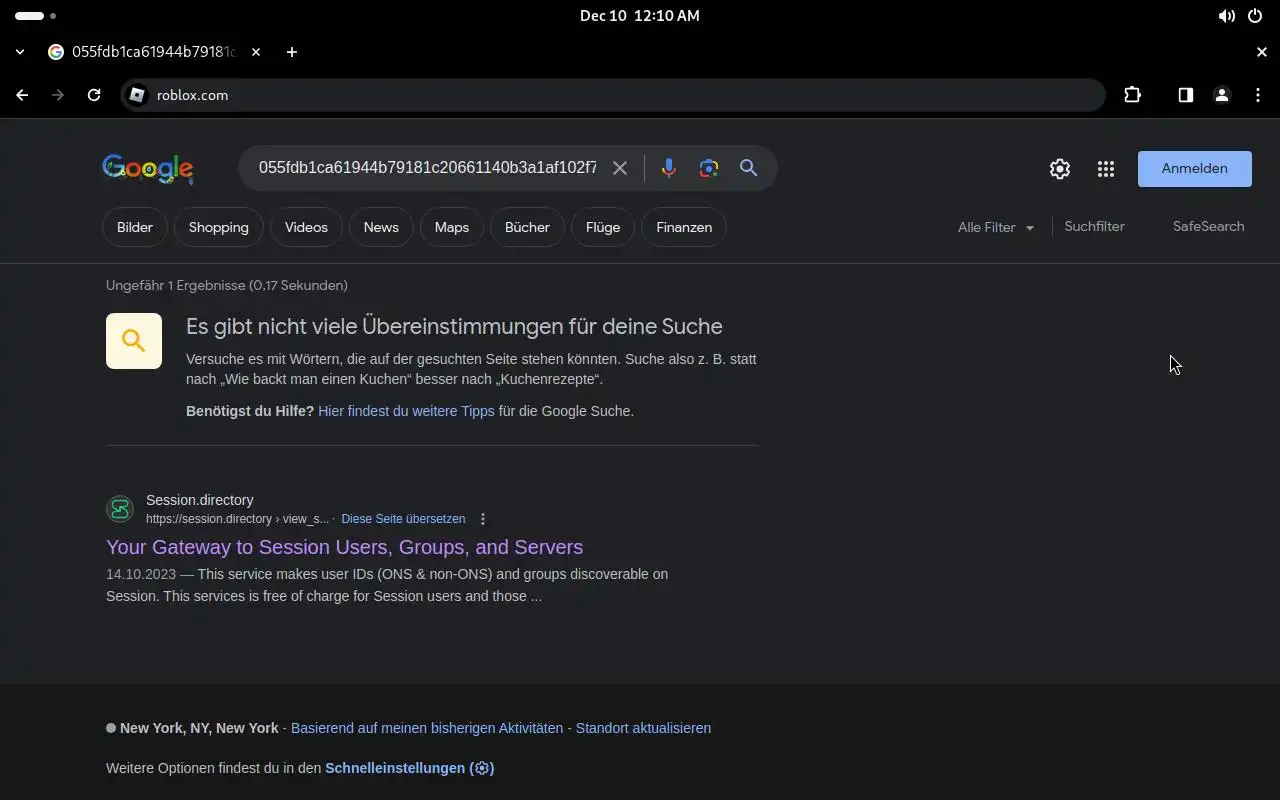Expand the Alle Filter dropdown
The width and height of the screenshot is (1280, 800).
click(996, 227)
